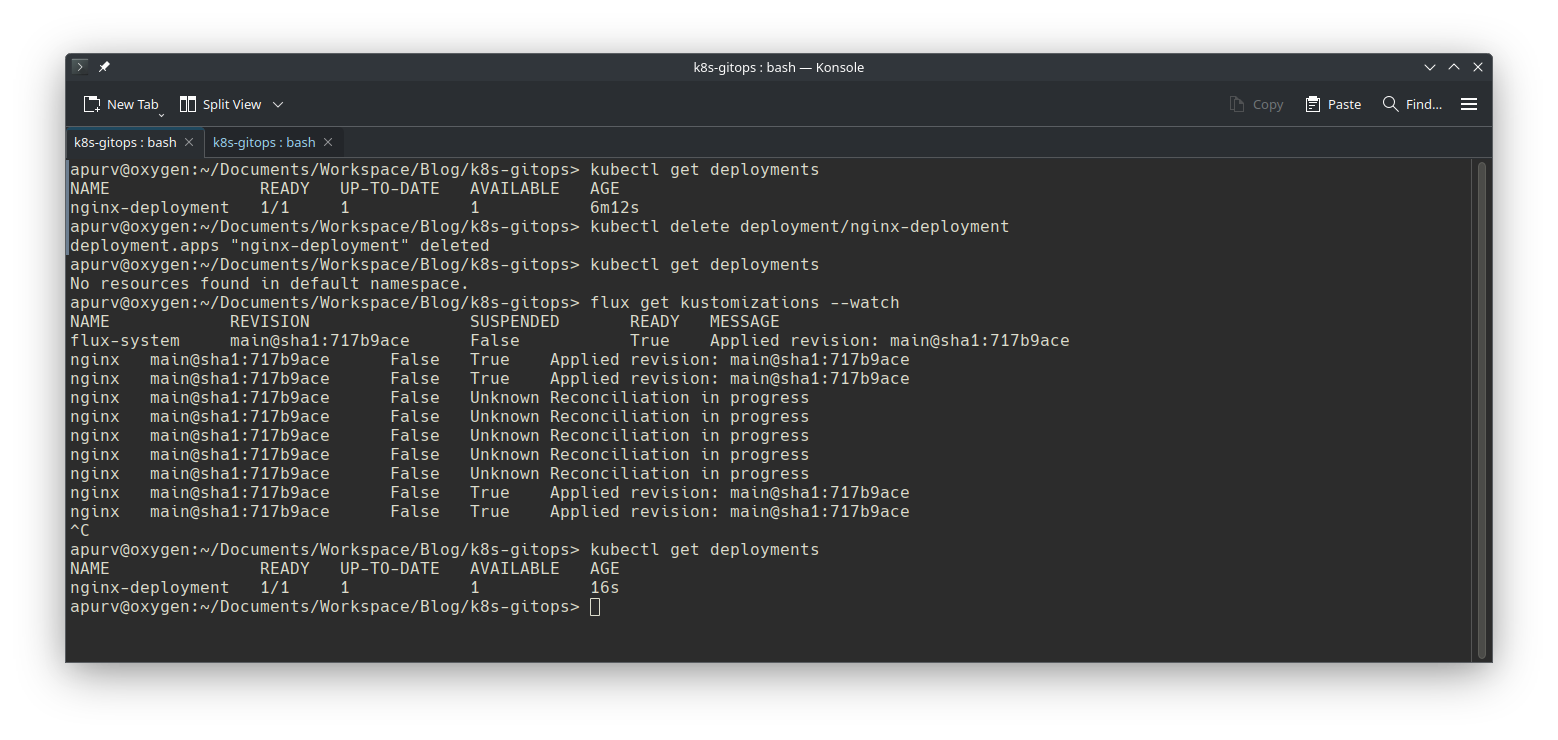The height and width of the screenshot is (740, 1558).
Task: Expand the Split View chevron dropdown
Action: pyautogui.click(x=278, y=104)
